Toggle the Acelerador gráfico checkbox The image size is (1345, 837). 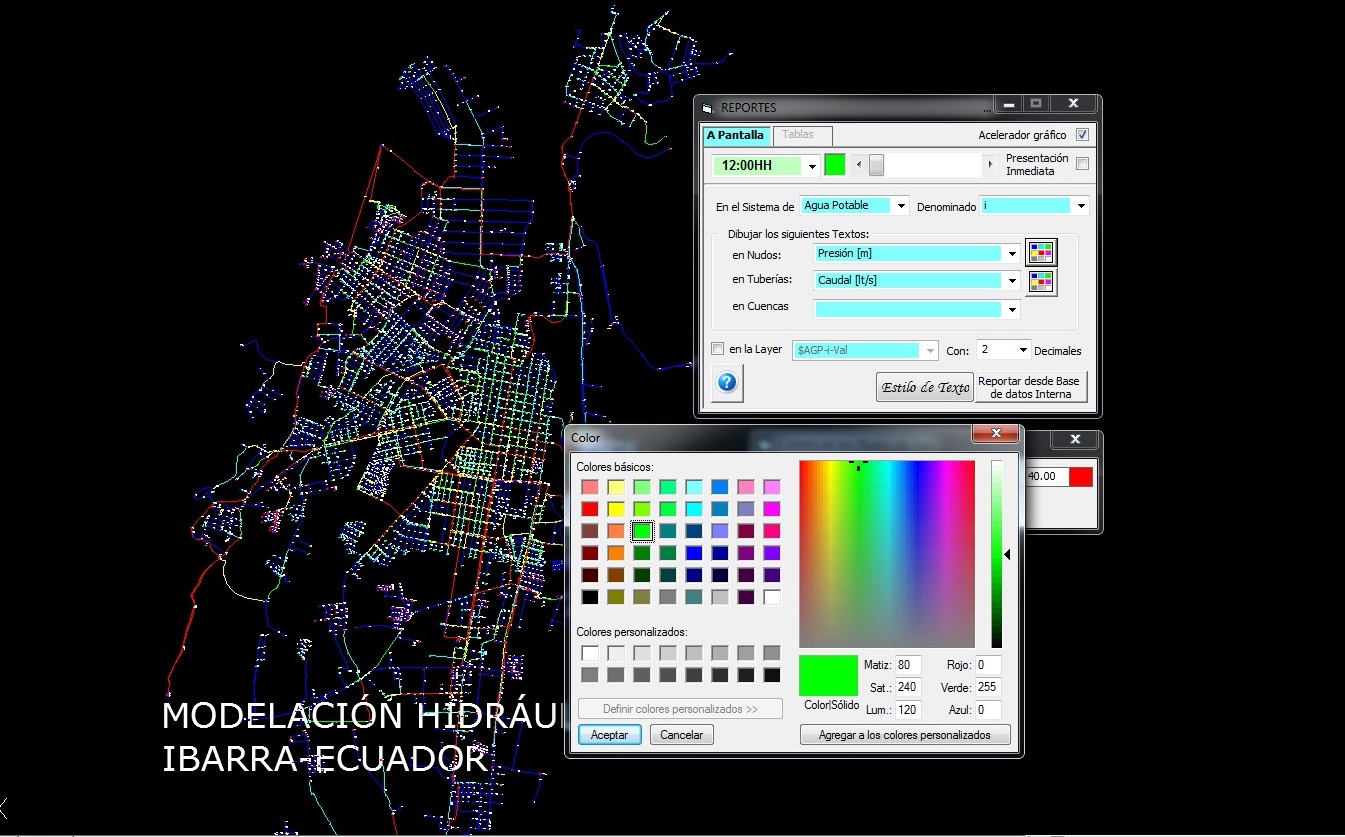tap(1082, 135)
